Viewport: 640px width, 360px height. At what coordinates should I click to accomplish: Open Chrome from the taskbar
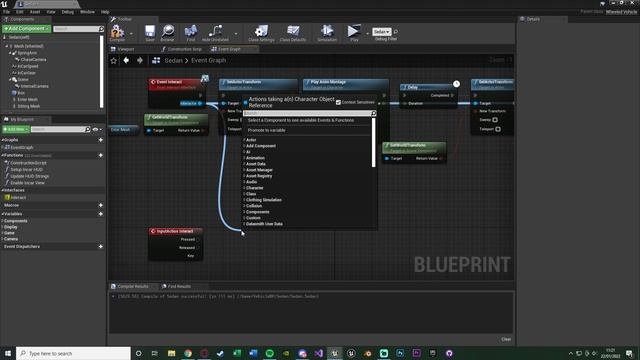pos(188,353)
